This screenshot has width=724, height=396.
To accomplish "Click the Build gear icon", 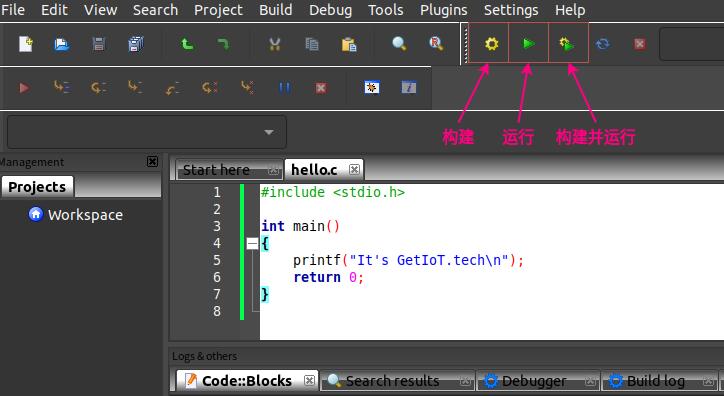I will coord(491,44).
